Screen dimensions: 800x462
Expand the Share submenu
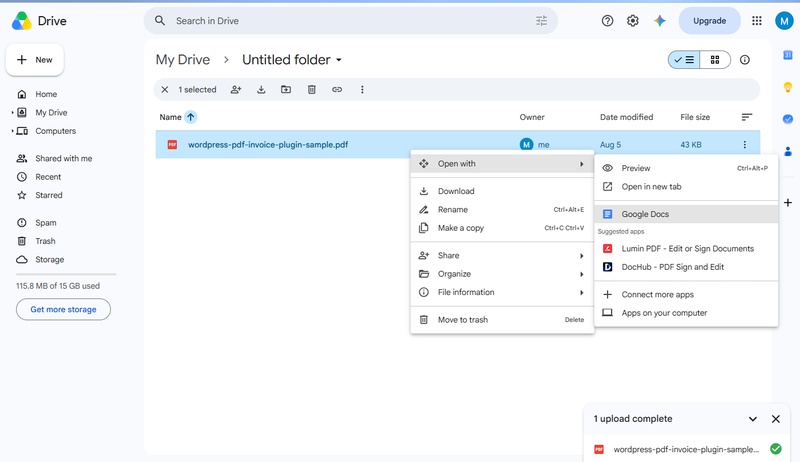(x=502, y=255)
